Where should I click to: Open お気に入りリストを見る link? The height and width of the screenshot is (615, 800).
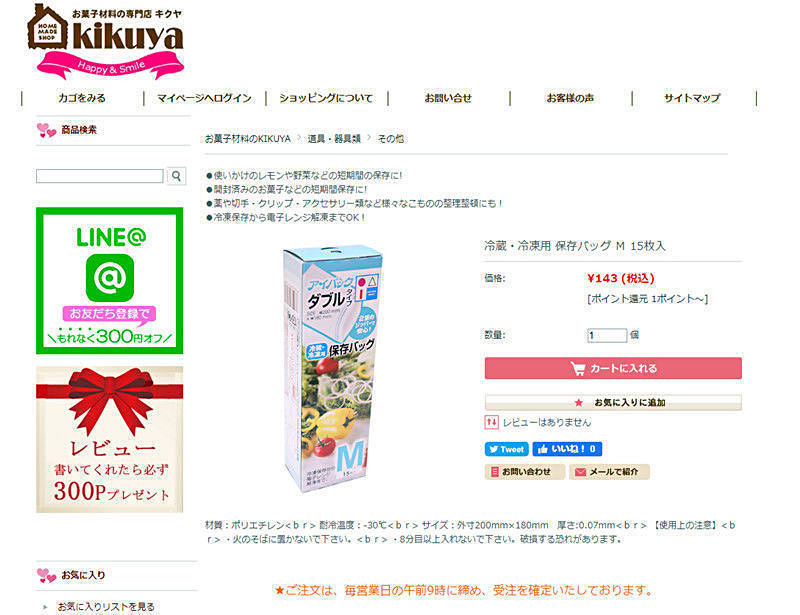(106, 607)
